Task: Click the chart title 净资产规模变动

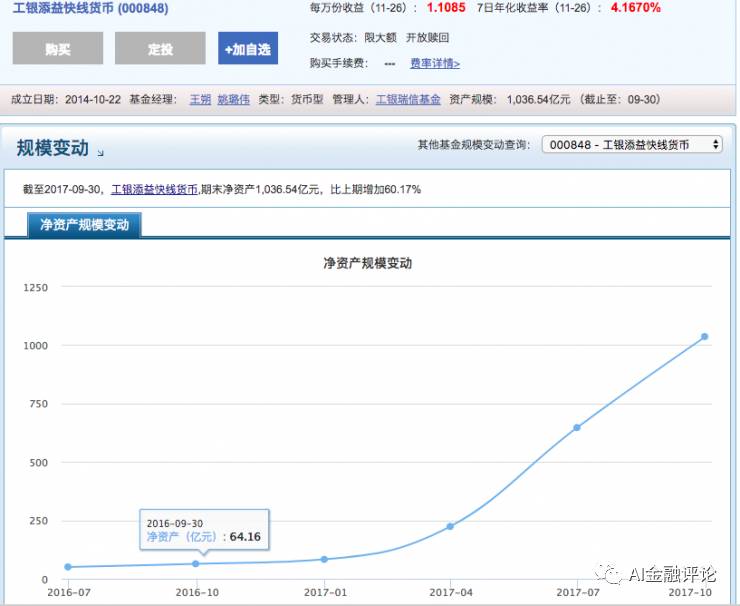Action: pyautogui.click(x=368, y=263)
